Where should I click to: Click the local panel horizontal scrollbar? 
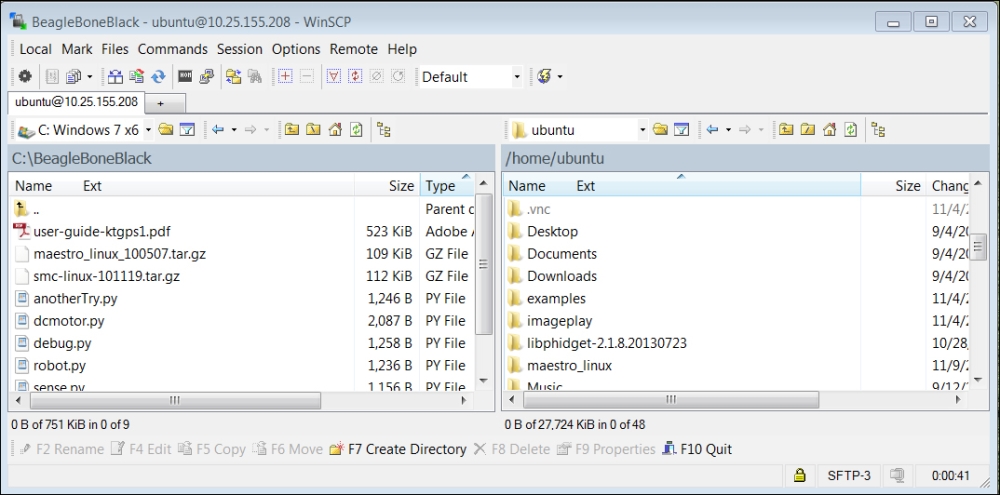pos(175,401)
